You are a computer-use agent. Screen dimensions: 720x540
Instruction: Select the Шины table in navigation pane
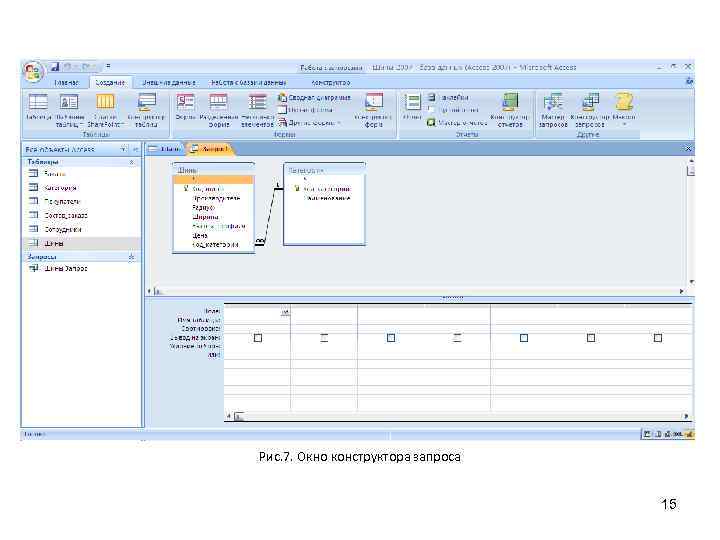pyautogui.click(x=54, y=243)
